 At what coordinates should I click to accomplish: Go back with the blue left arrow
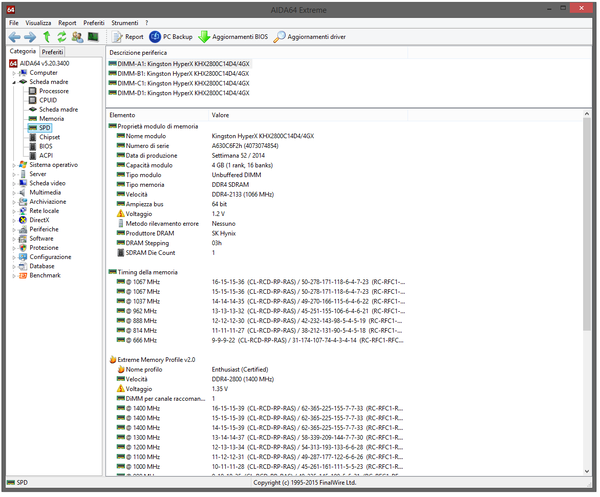point(15,37)
